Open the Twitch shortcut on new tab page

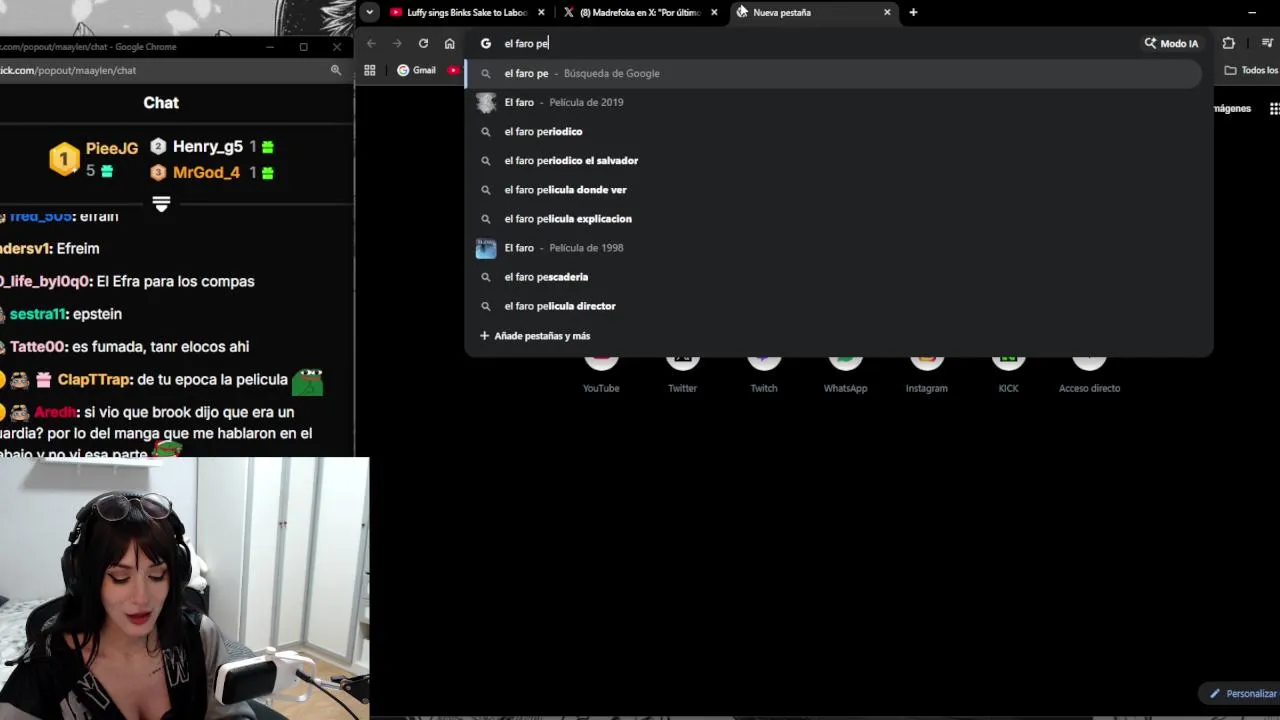coord(764,374)
